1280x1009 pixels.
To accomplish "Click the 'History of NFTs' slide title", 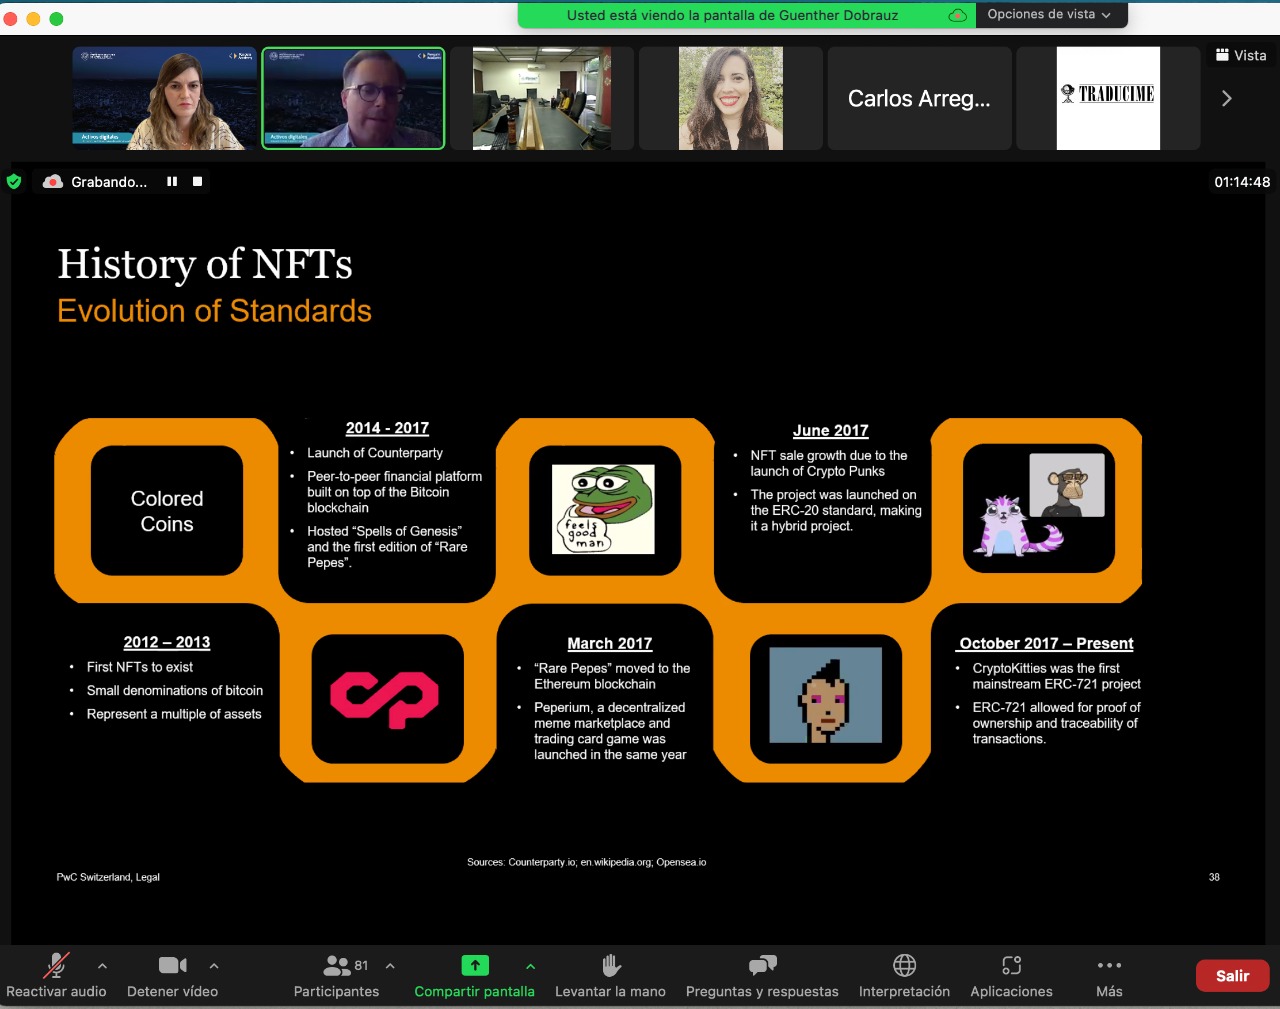I will (205, 264).
